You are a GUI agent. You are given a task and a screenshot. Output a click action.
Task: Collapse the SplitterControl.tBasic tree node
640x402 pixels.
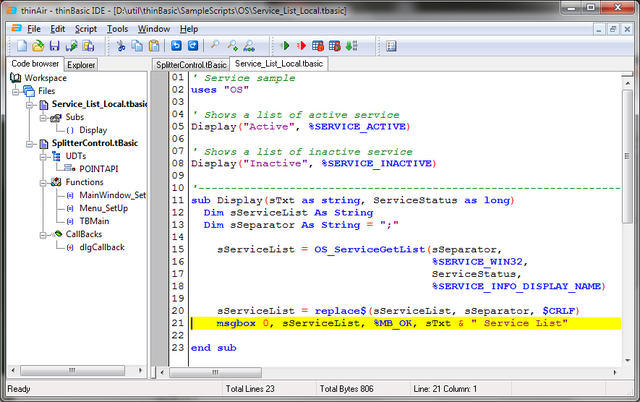click(29, 144)
